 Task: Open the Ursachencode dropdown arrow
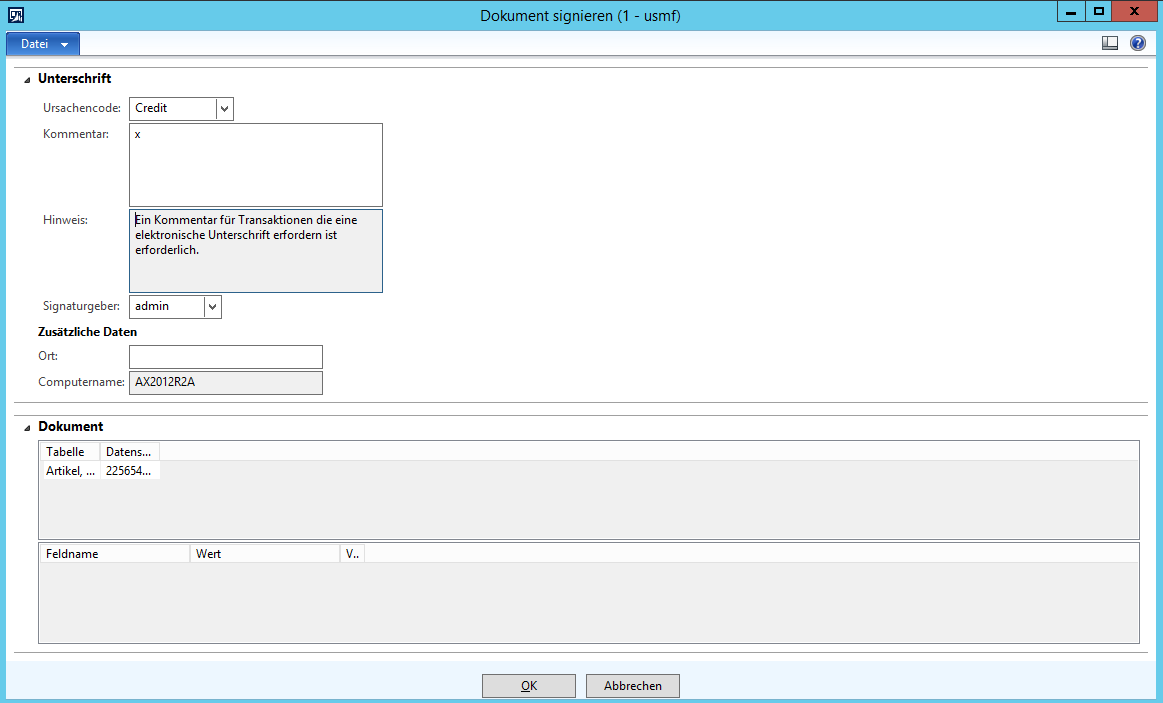[224, 108]
